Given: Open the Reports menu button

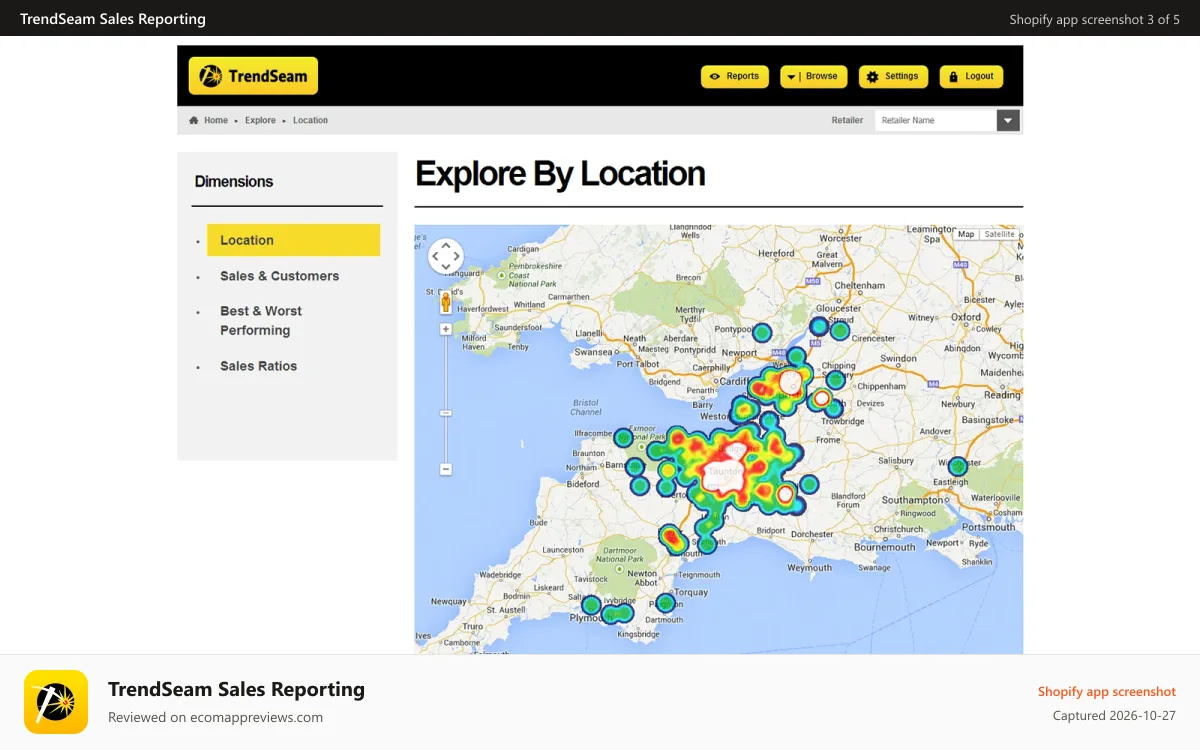Looking at the screenshot, I should 734,77.
